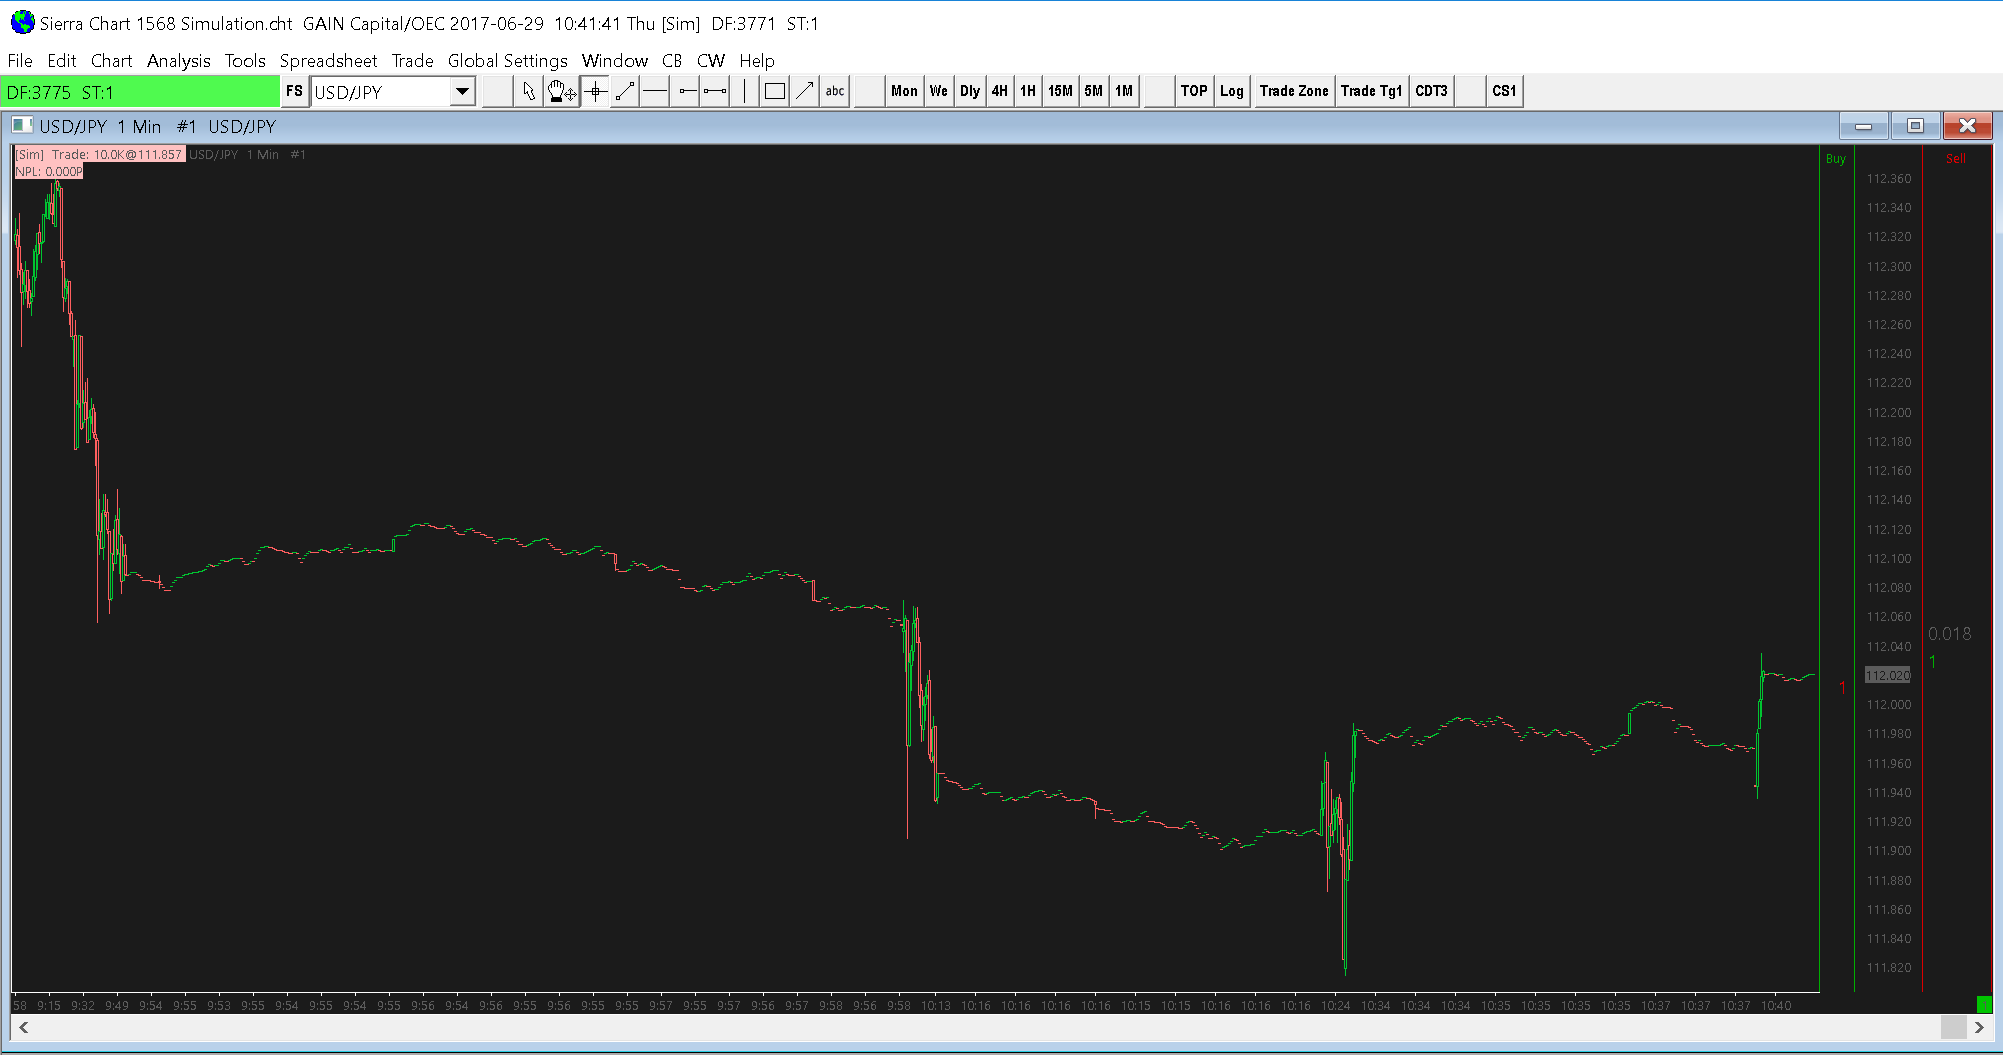Image resolution: width=2003 pixels, height=1055 pixels.
Task: Click the highlighted 112.020 current price label
Action: click(x=1888, y=675)
